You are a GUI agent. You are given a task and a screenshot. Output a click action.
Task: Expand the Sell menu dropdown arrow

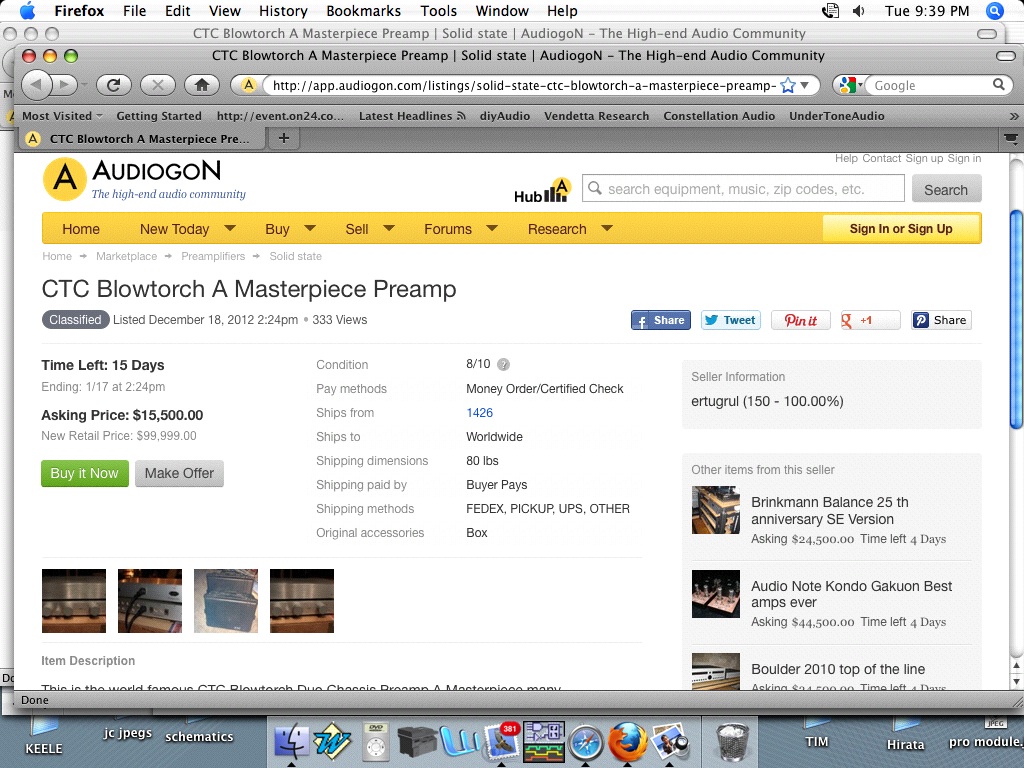389,229
